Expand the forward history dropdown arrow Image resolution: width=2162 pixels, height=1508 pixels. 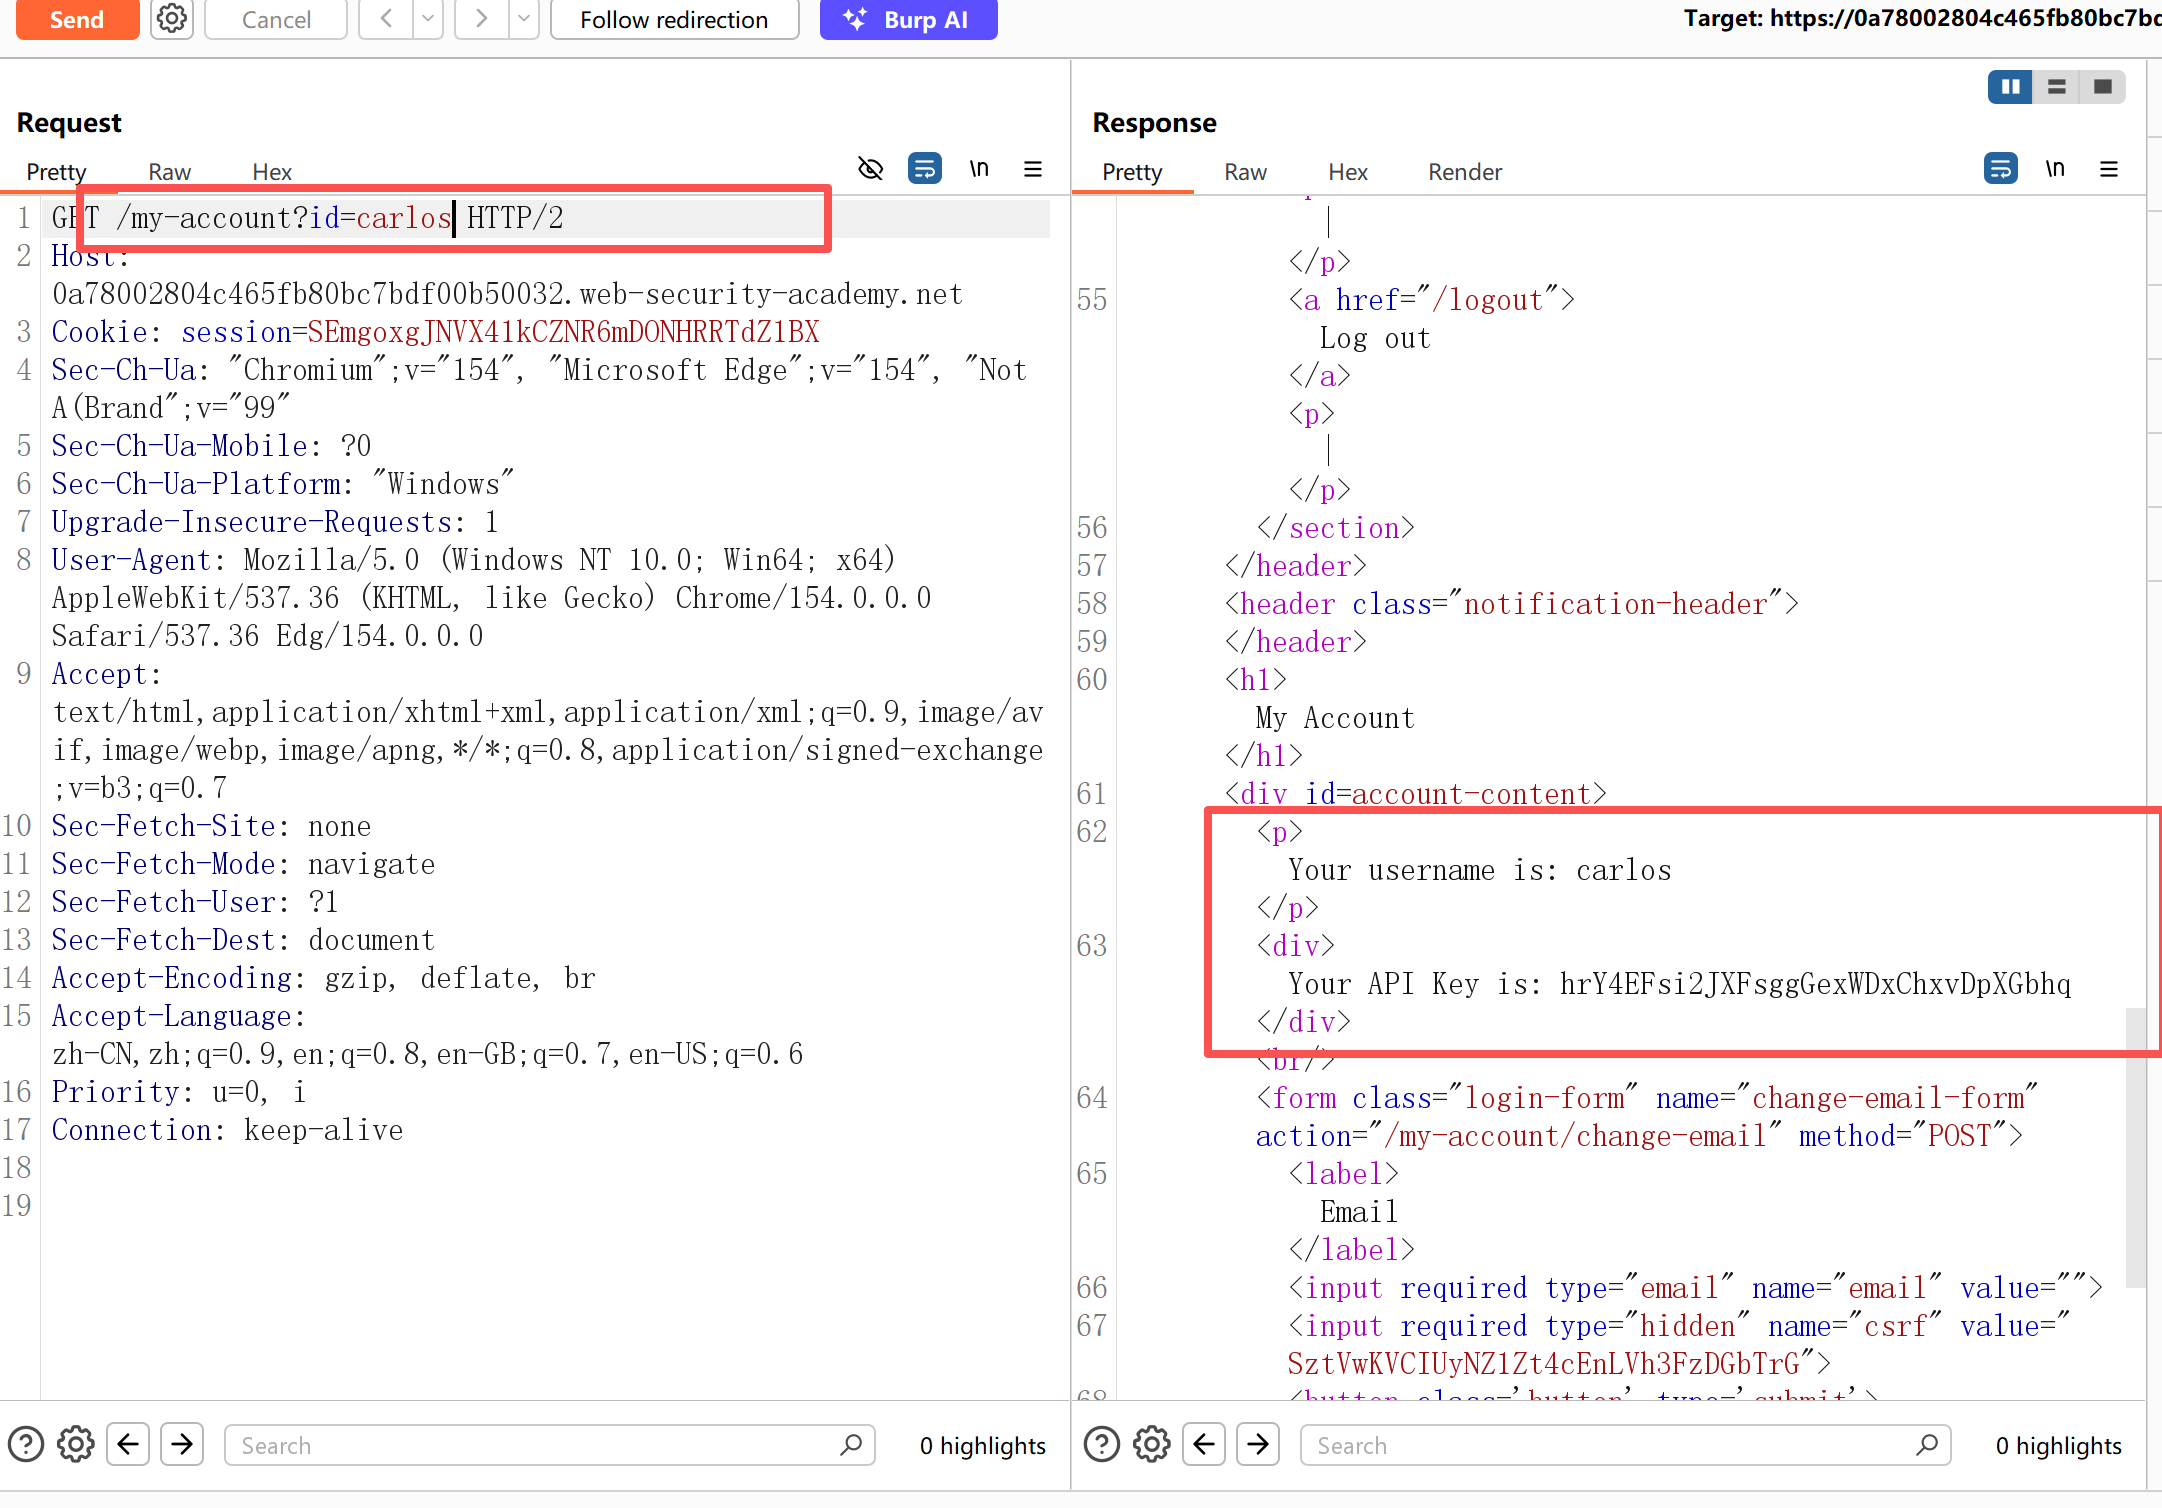coord(524,19)
